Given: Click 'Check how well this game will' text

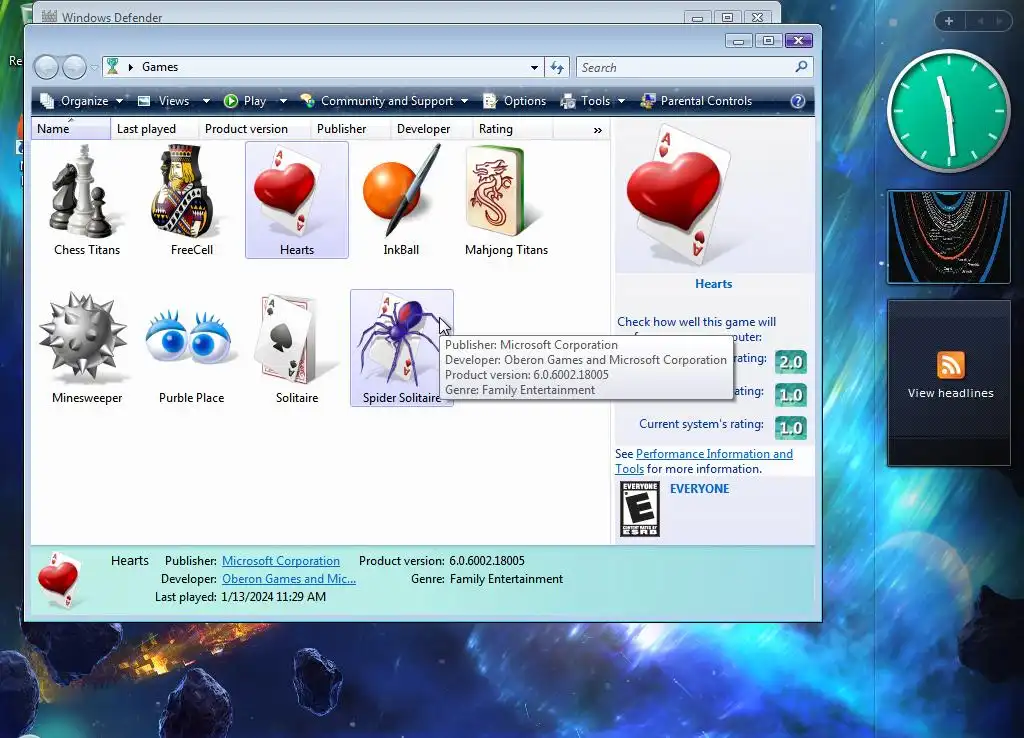Looking at the screenshot, I should point(696,322).
